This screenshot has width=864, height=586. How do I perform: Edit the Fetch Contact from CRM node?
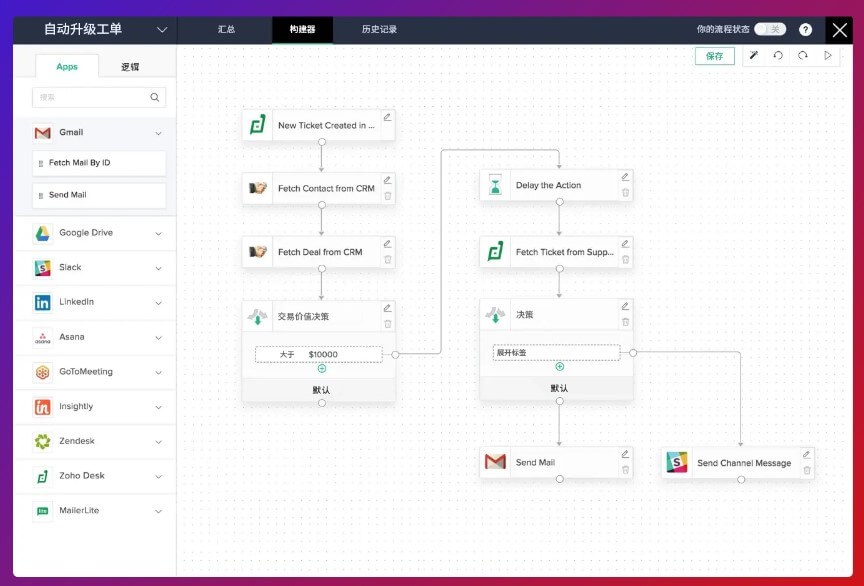point(387,180)
